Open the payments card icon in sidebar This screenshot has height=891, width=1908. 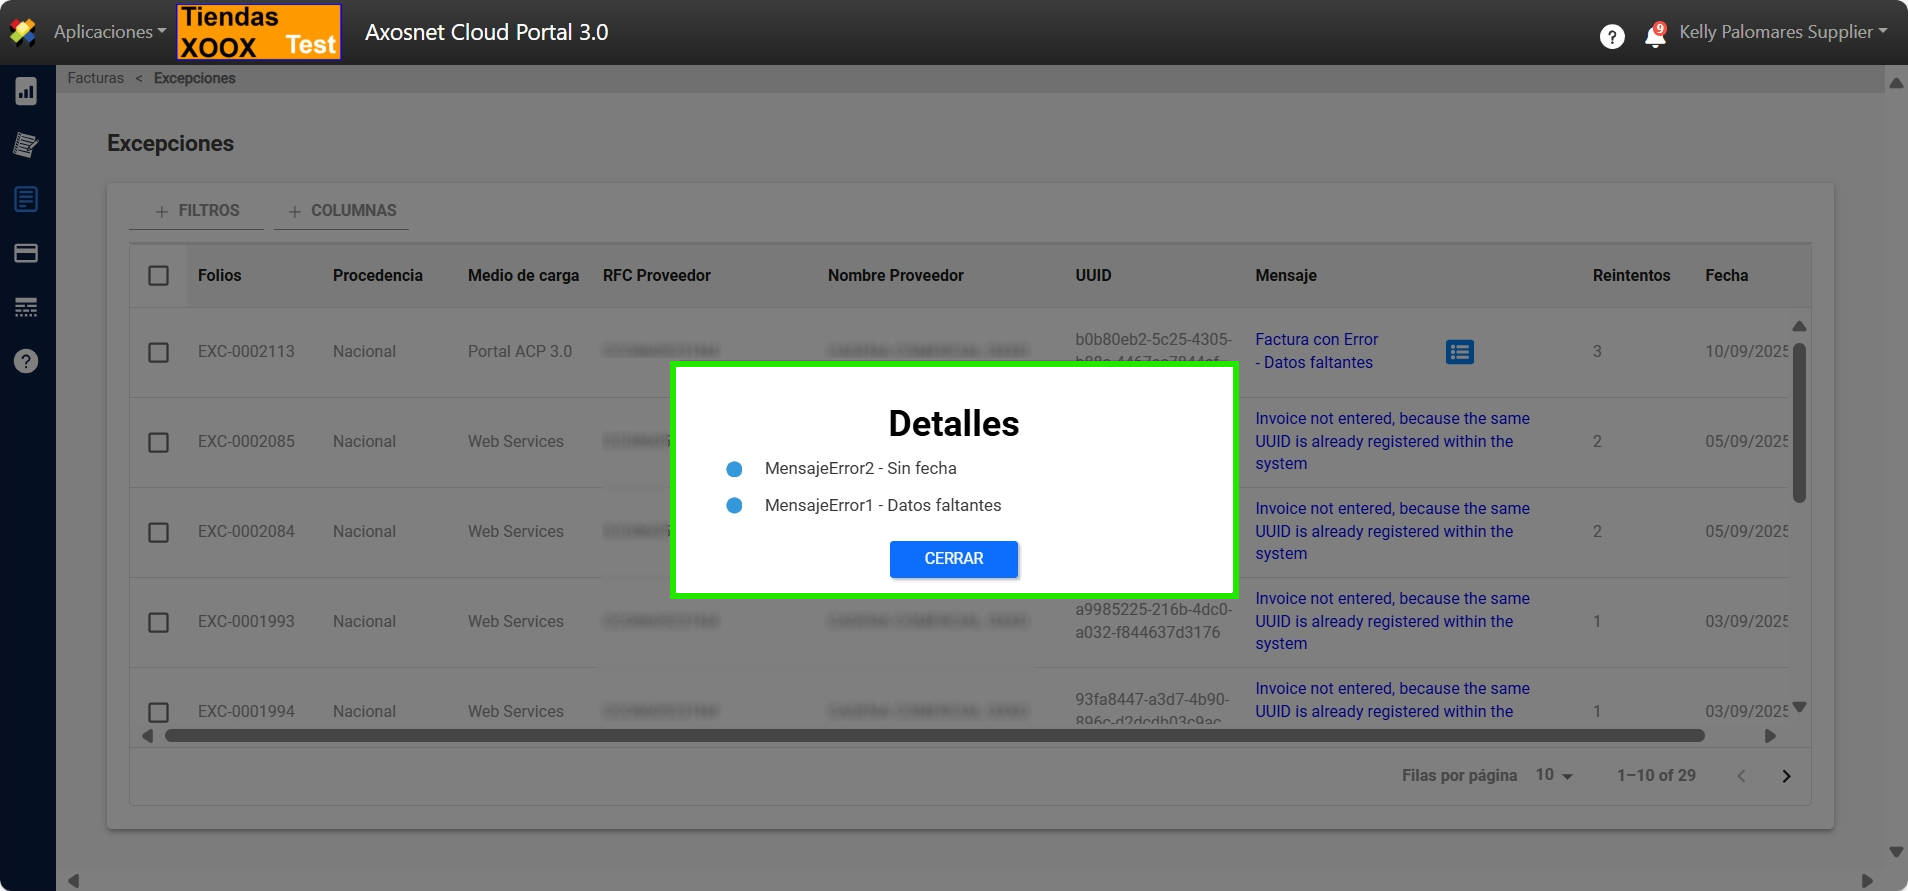coord(26,253)
